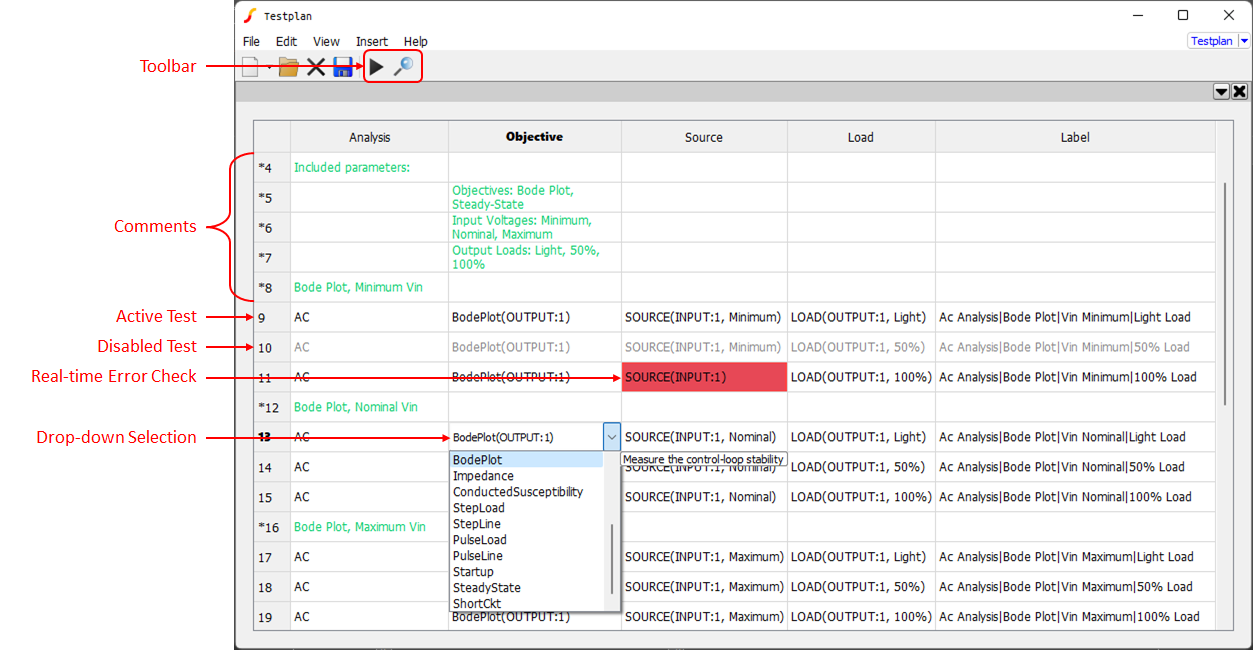
Task: Click the Objective column header
Action: (534, 137)
